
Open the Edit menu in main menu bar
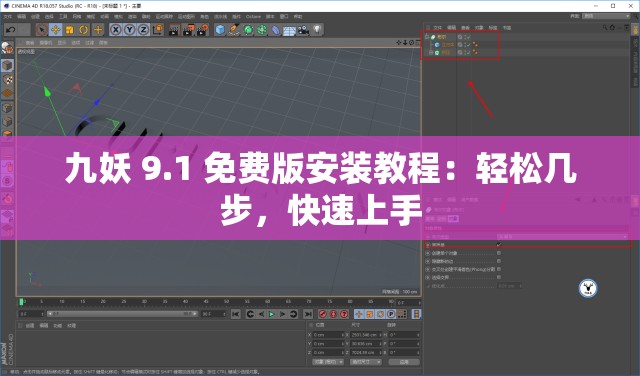click(22, 17)
